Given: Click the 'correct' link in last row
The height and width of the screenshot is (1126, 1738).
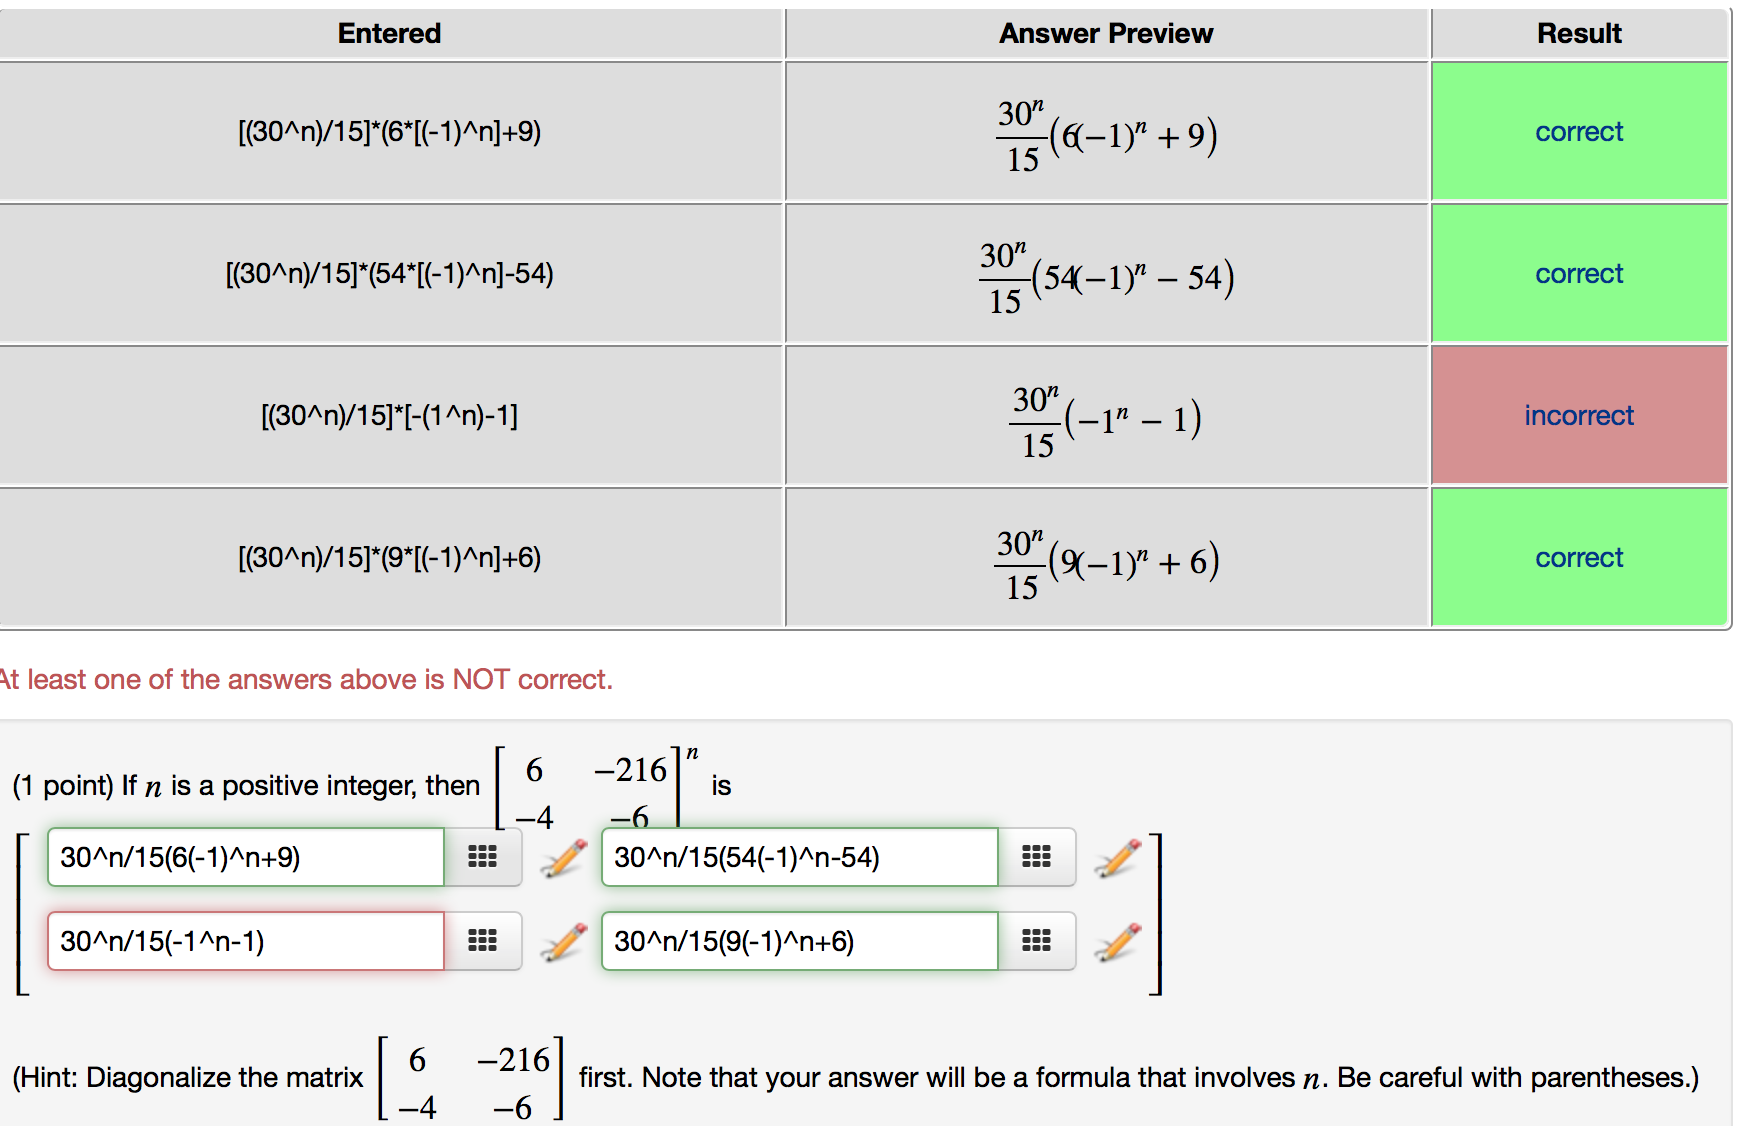Looking at the screenshot, I should (1579, 557).
